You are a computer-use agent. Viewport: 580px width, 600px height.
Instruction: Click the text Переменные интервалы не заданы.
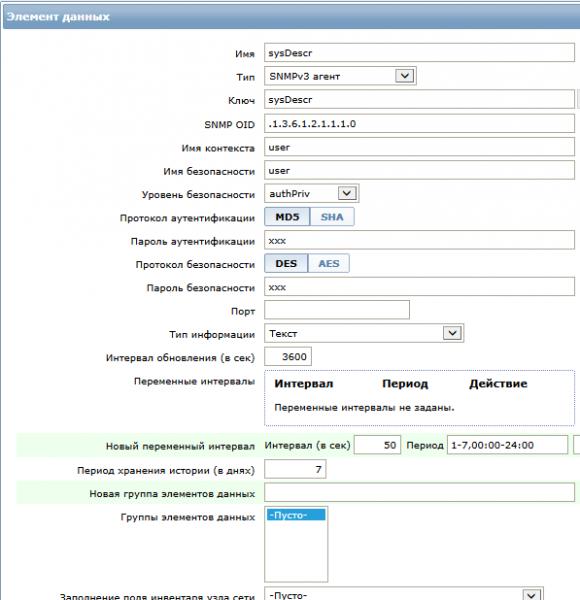364,408
